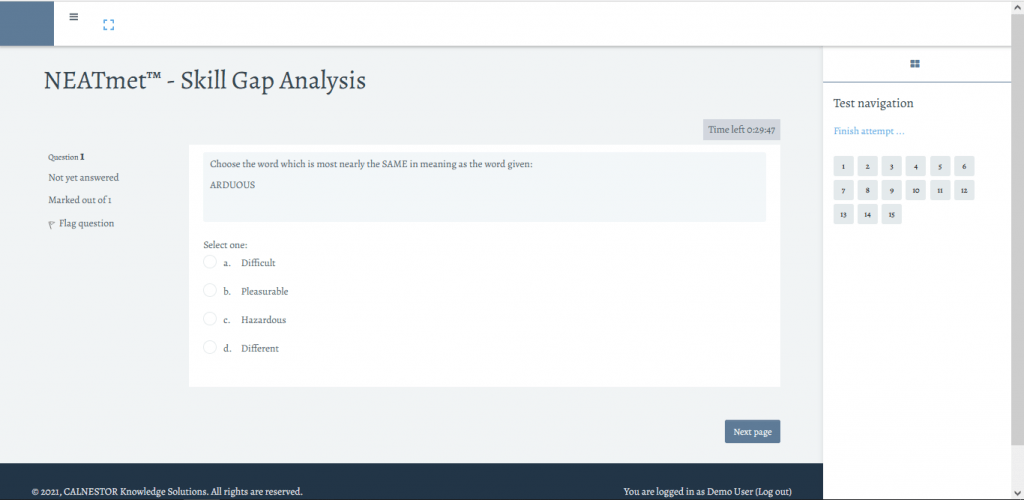Image resolution: width=1024 pixels, height=500 pixels.
Task: Jump to question 14 in navigation
Action: click(867, 214)
